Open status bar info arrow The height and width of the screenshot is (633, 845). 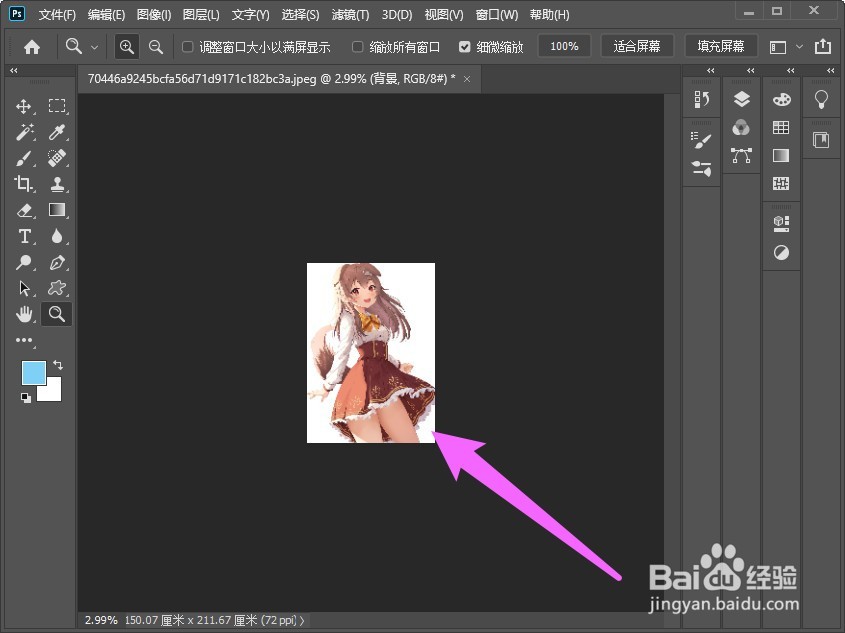pos(302,621)
